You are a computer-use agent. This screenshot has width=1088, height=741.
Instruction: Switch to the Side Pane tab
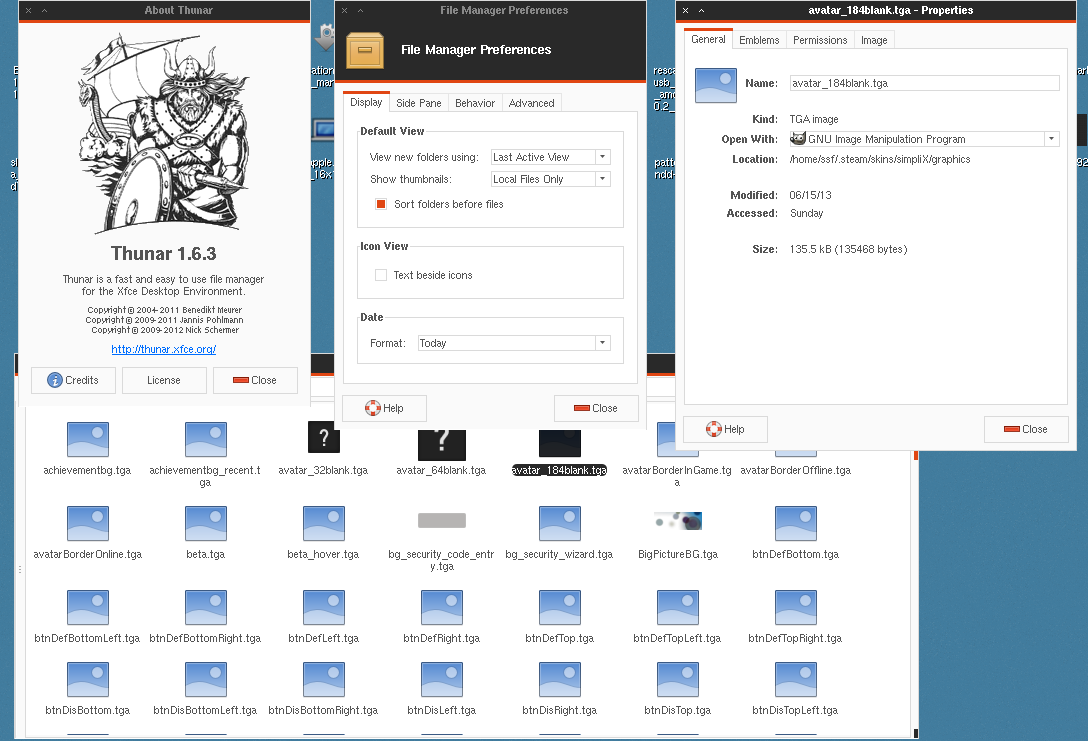point(418,103)
